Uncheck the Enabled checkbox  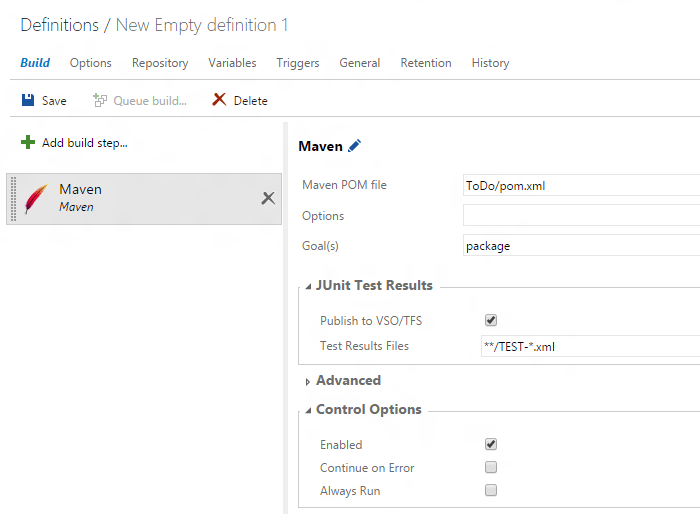[491, 444]
